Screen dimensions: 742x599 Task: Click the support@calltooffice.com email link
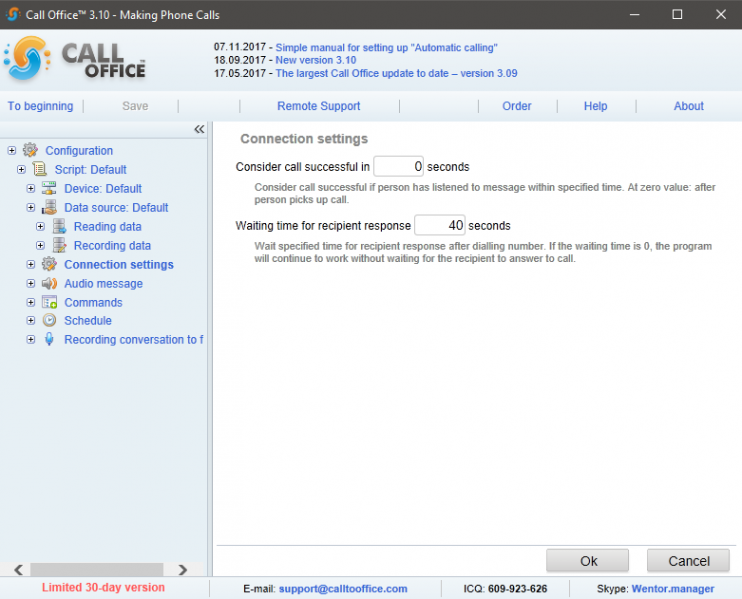click(x=343, y=589)
